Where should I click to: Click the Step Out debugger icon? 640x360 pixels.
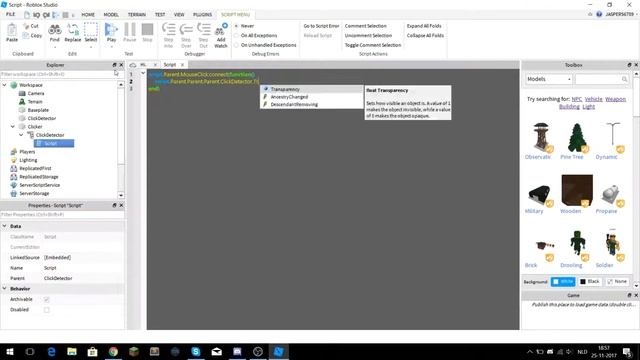(x=203, y=30)
